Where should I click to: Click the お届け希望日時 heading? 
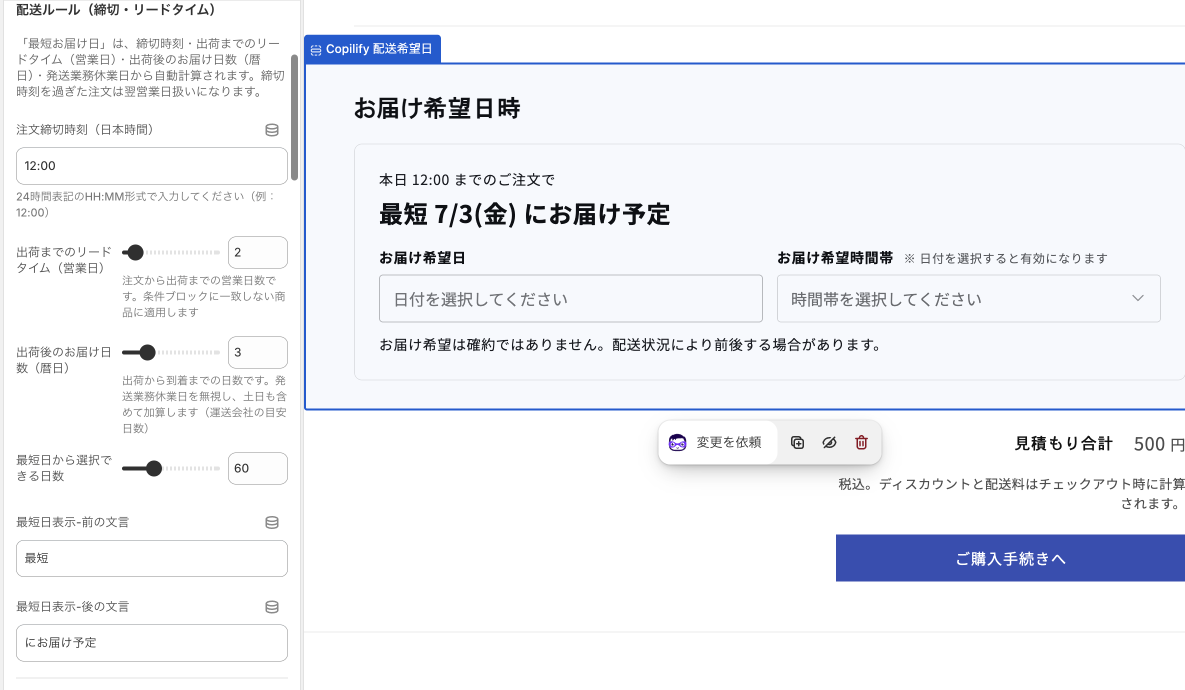[x=437, y=109]
